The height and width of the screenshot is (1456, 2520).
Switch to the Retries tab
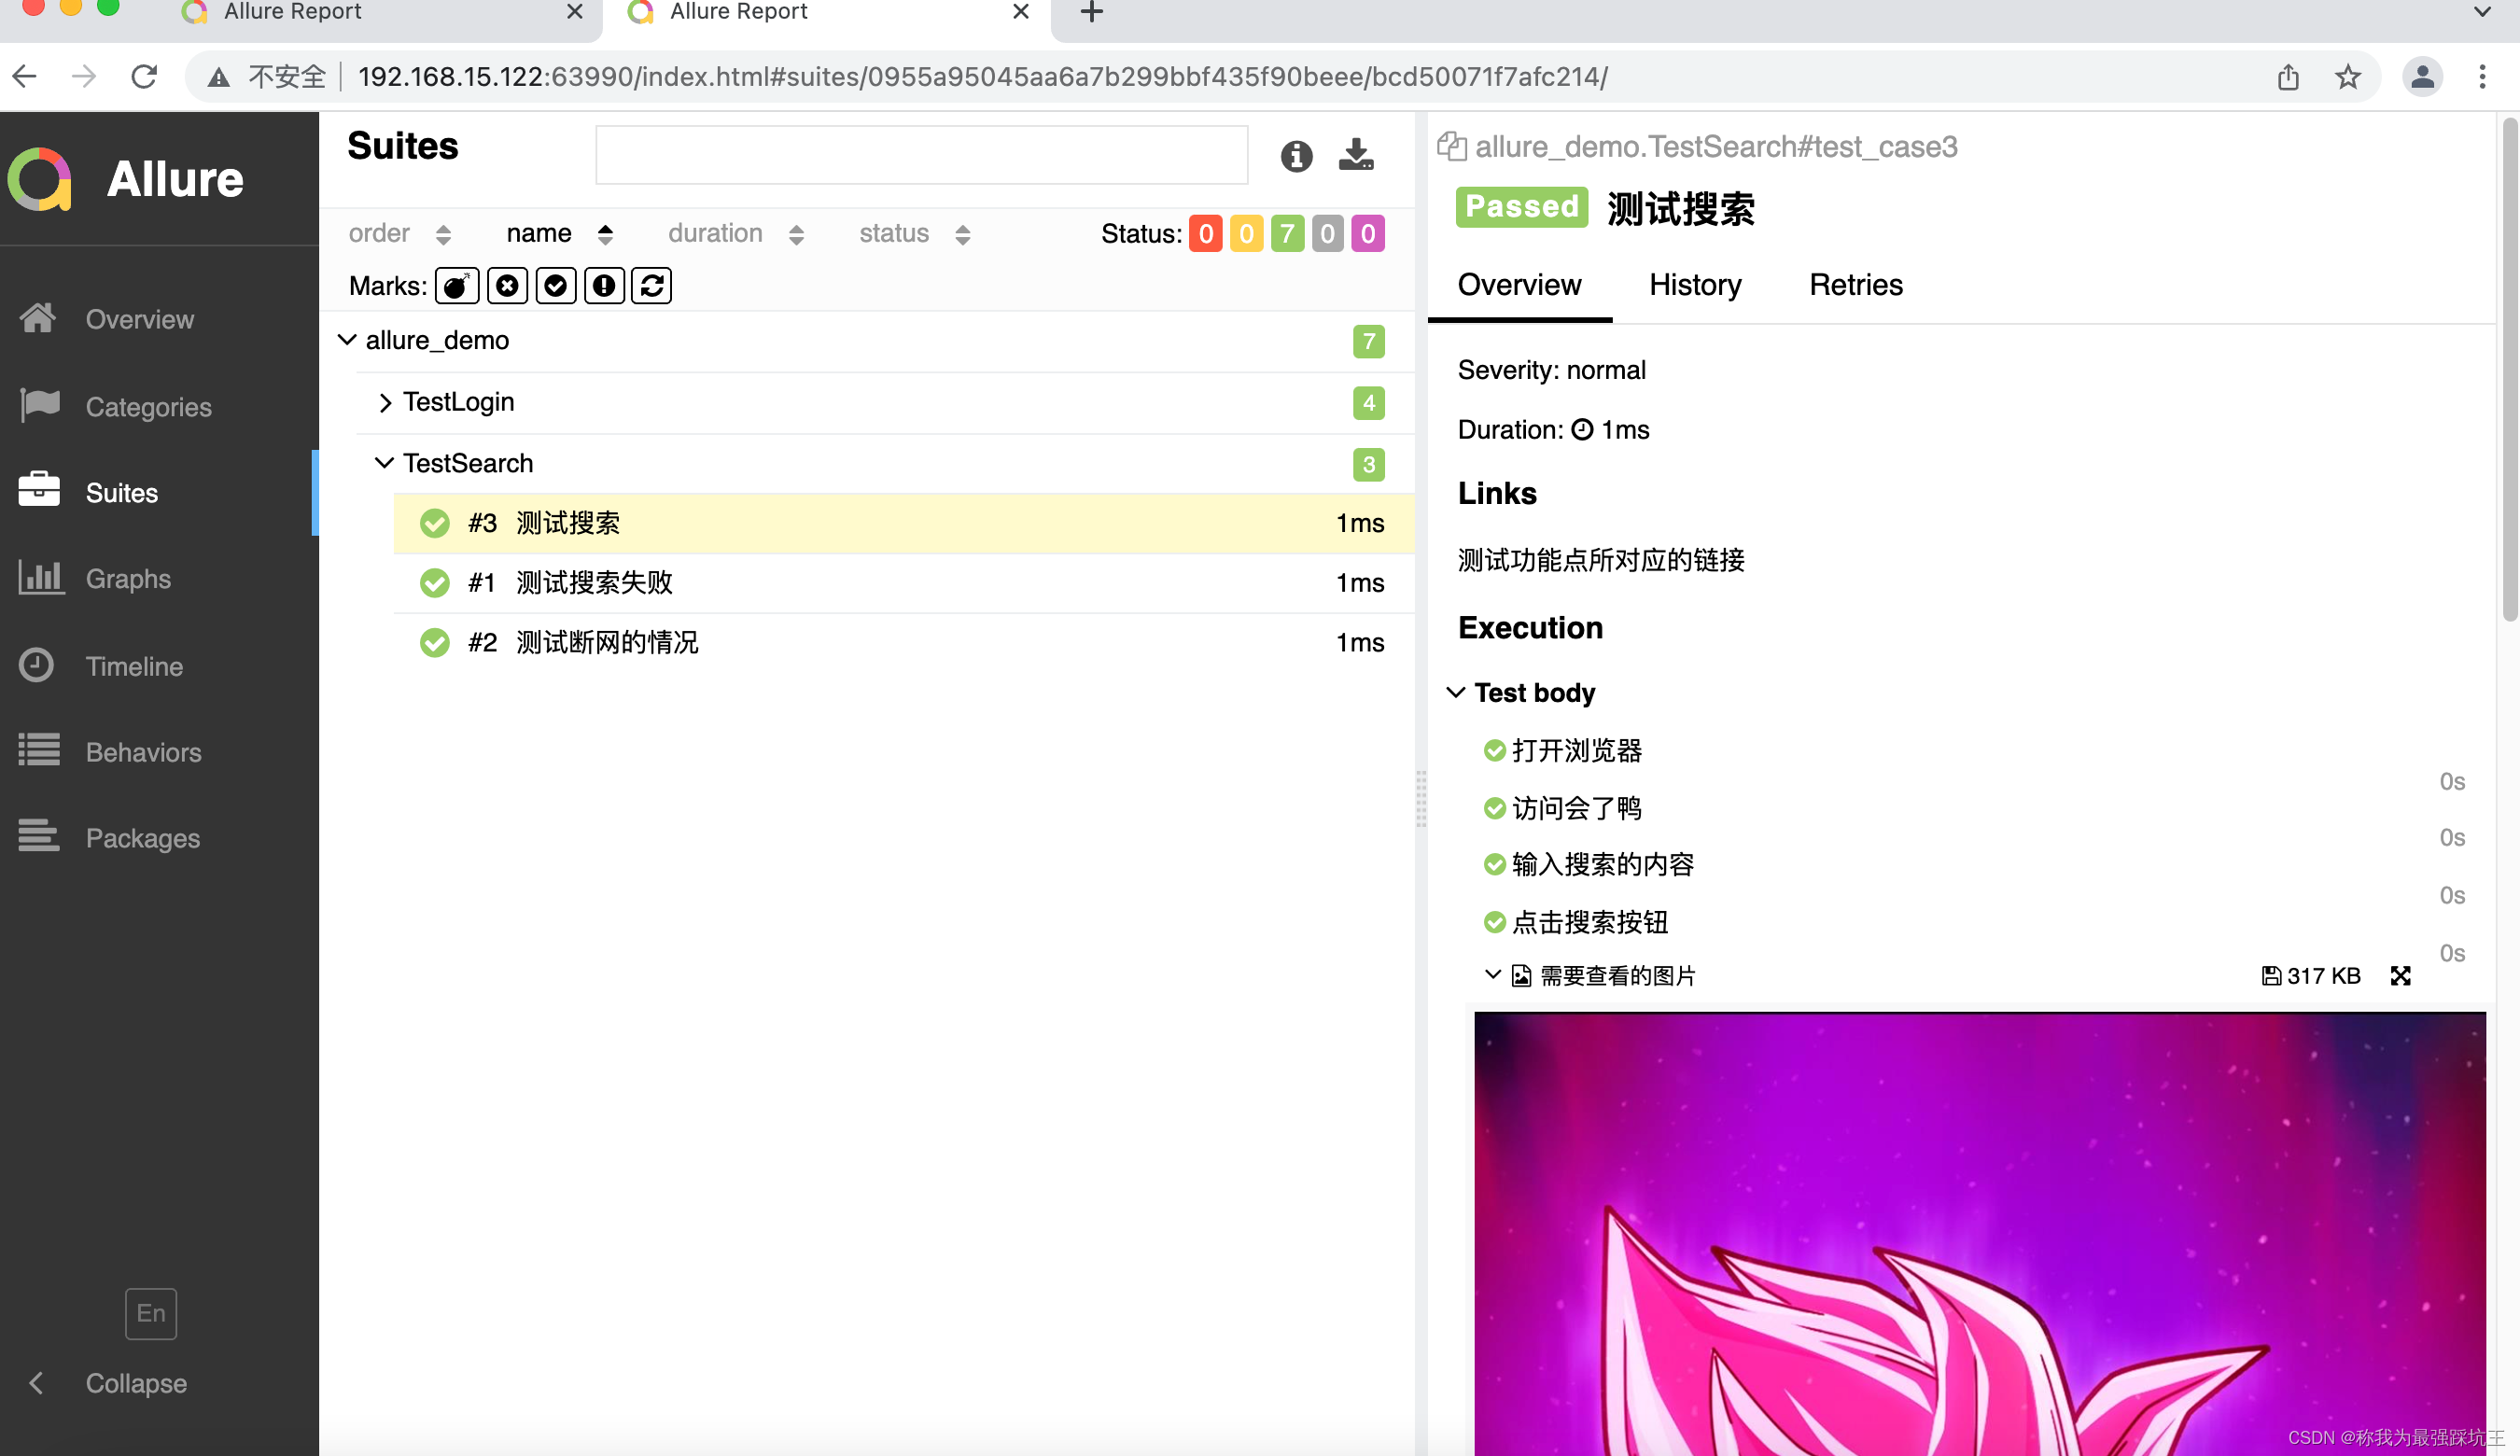(1855, 285)
